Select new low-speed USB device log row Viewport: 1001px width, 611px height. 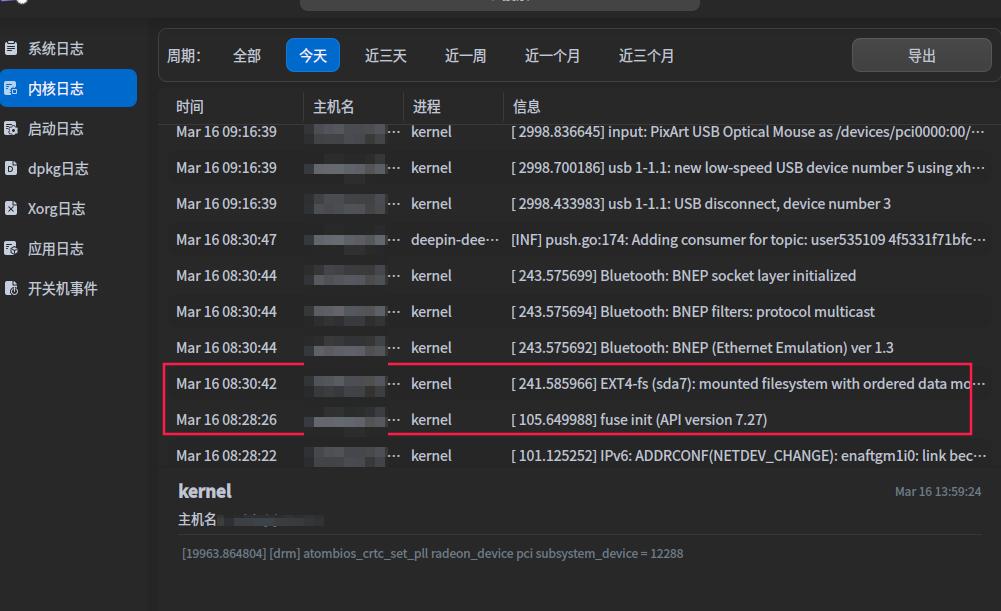580,168
